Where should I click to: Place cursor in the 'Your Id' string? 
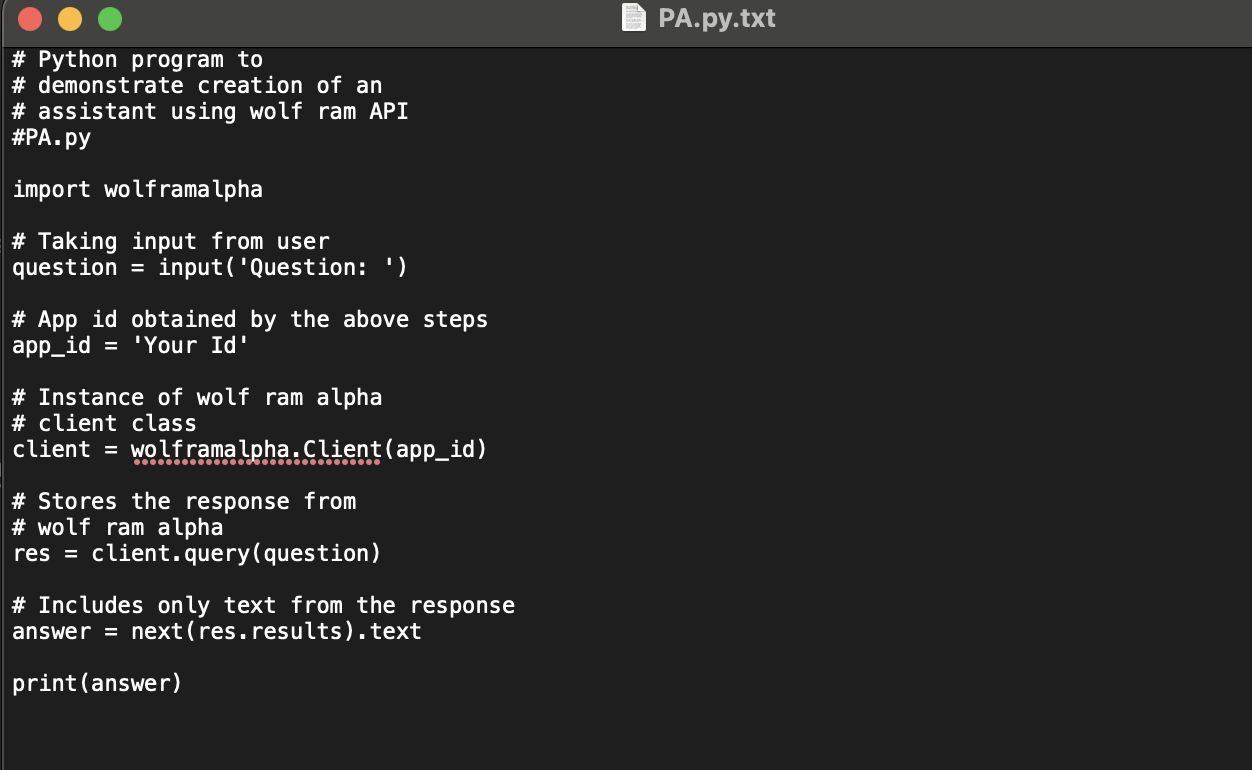point(197,345)
